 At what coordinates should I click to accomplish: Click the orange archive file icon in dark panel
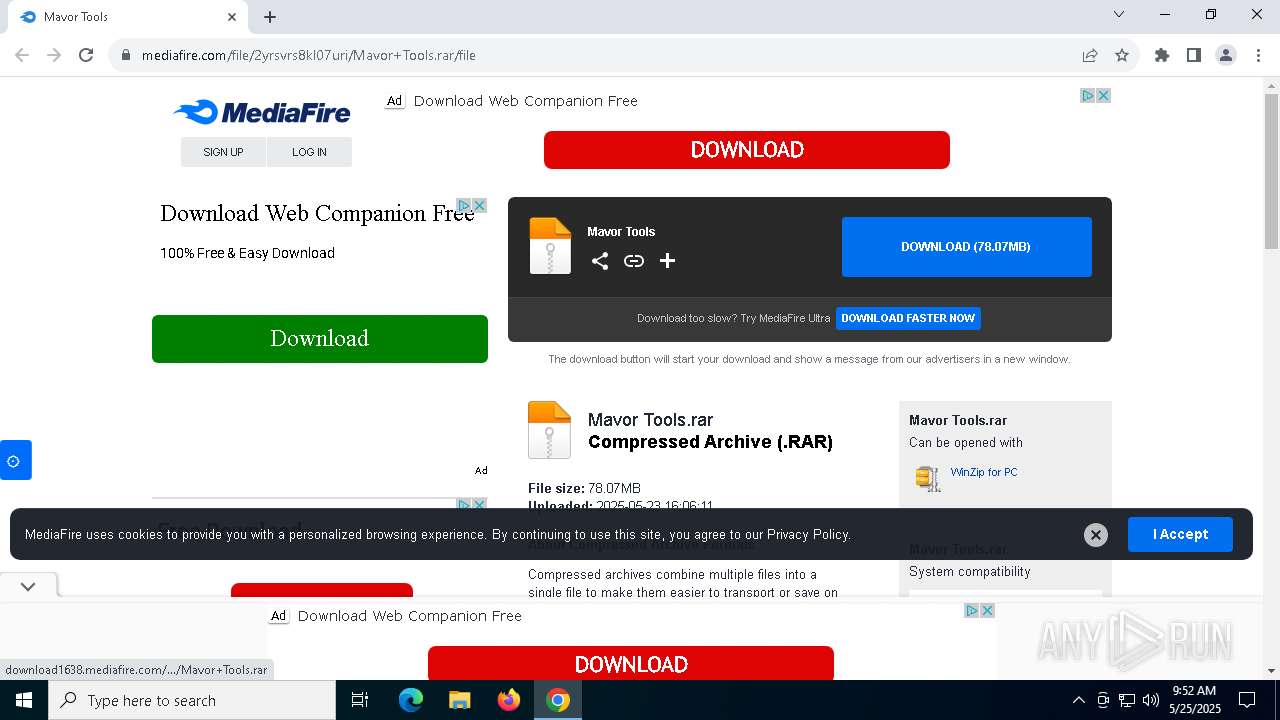(x=550, y=246)
